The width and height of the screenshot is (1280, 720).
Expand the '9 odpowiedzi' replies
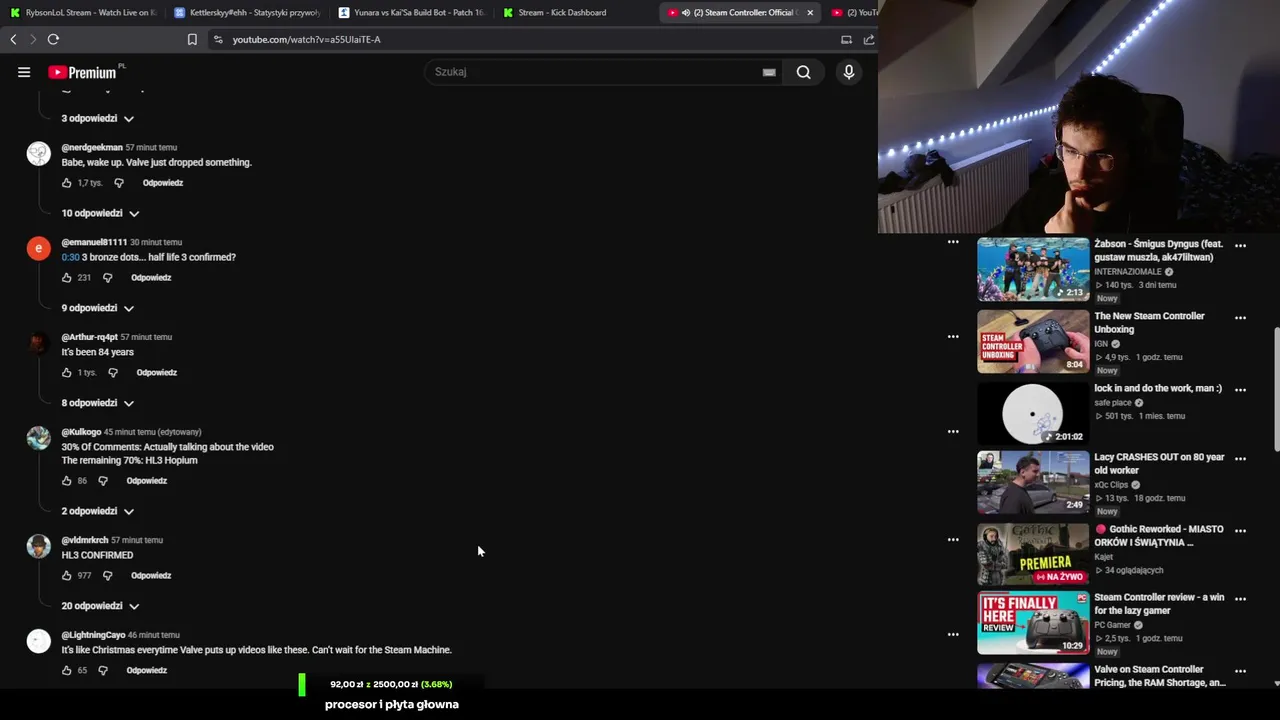[x=97, y=308]
